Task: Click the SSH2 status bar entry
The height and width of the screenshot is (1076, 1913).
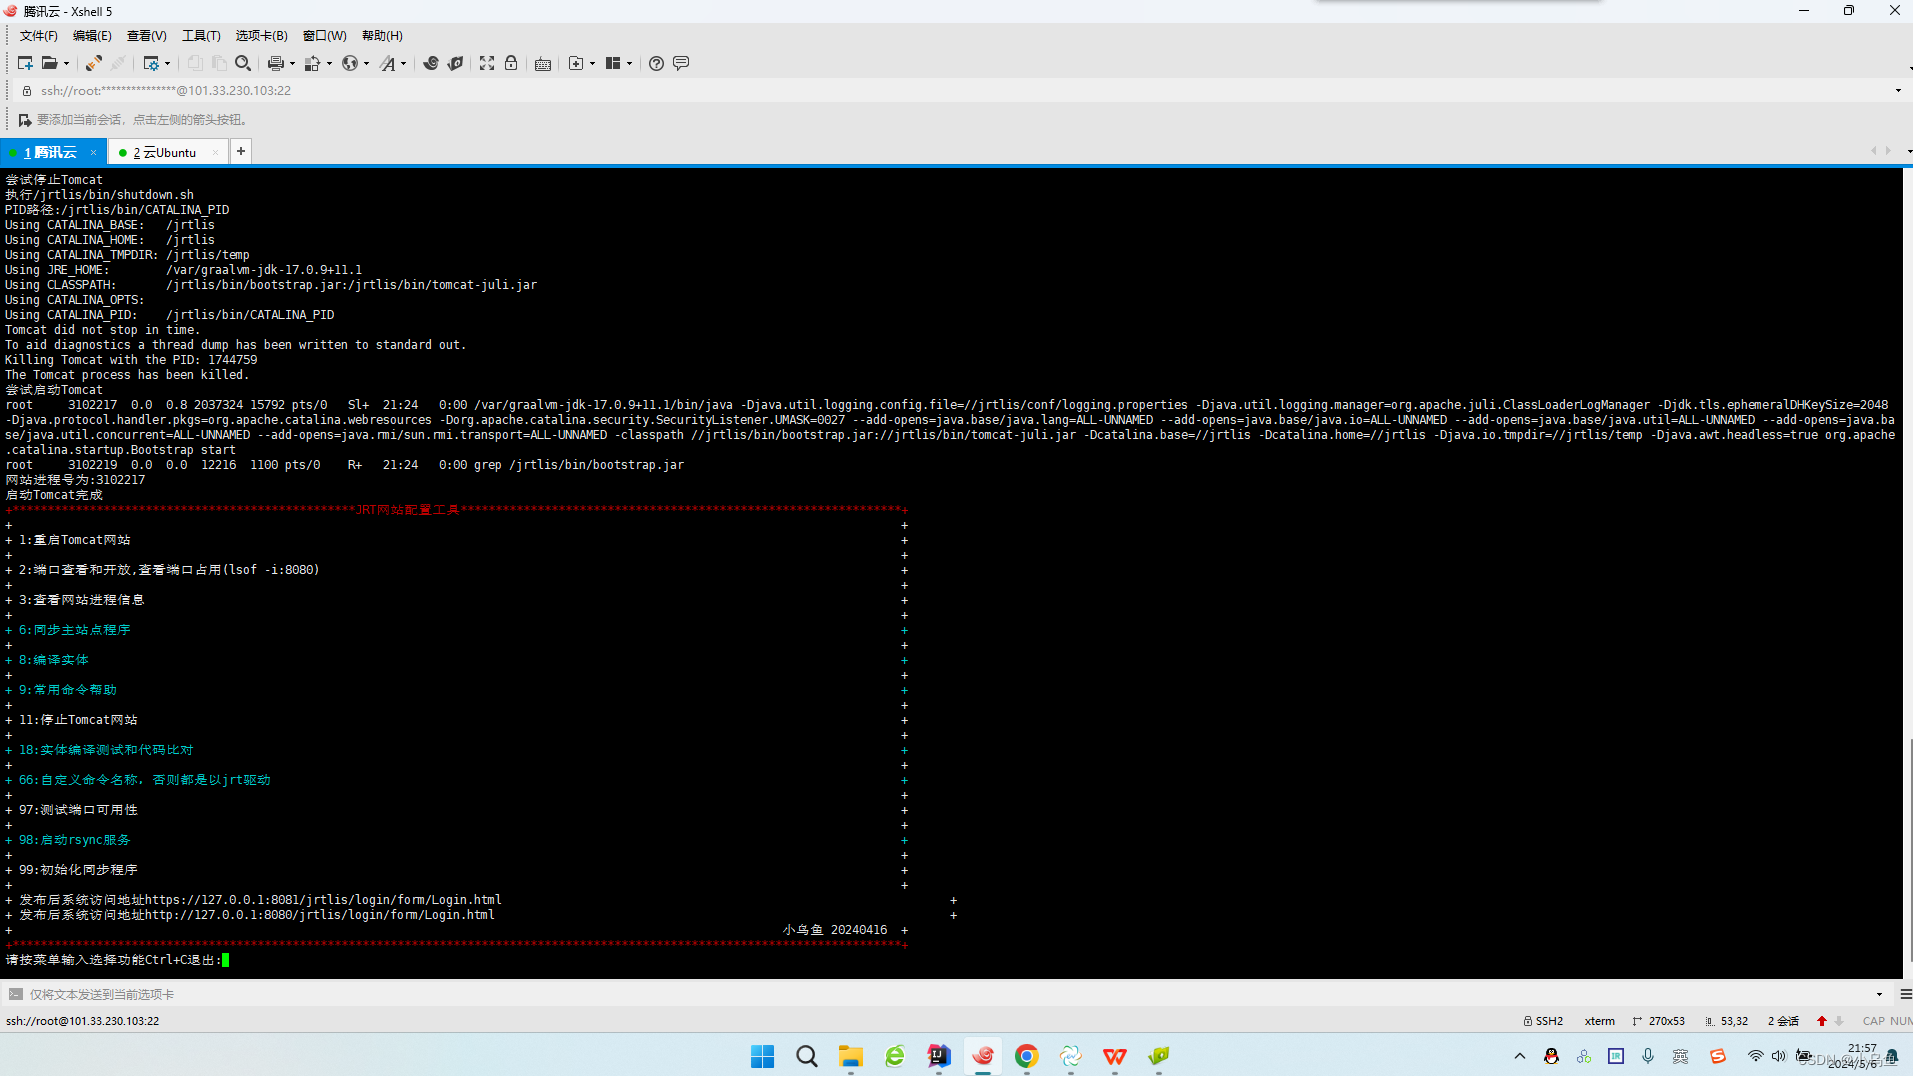Action: coord(1543,1021)
